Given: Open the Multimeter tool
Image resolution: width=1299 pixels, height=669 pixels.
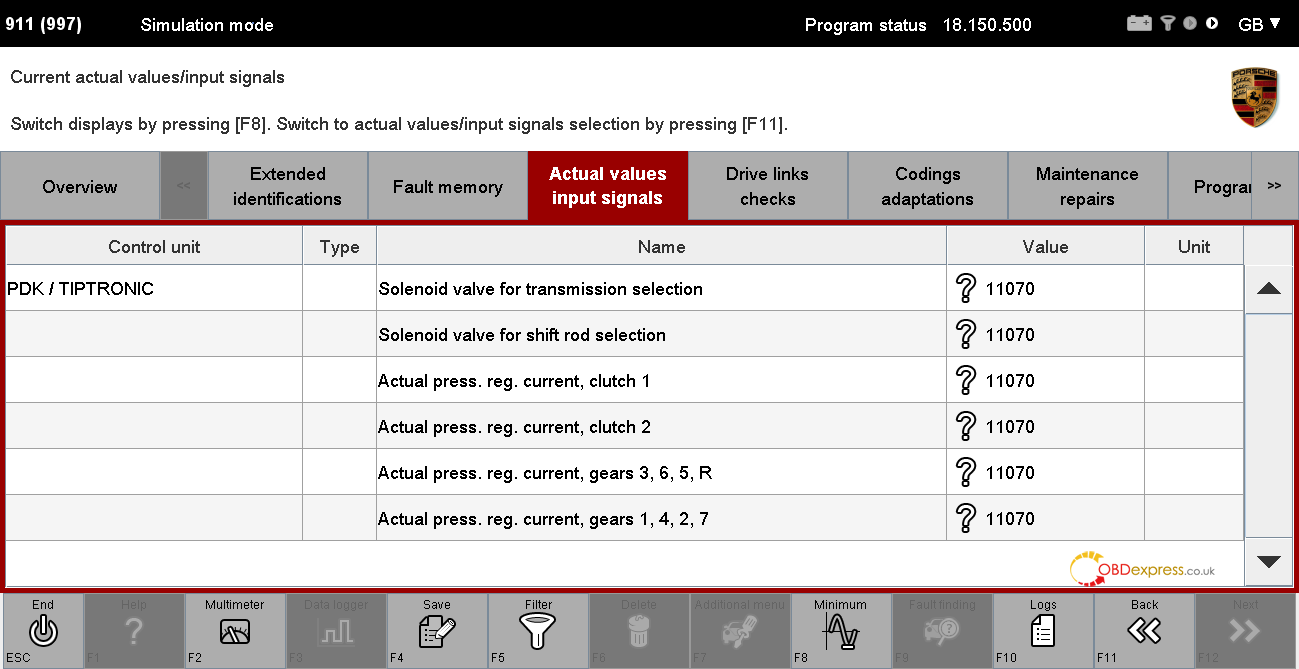Looking at the screenshot, I should (235, 631).
